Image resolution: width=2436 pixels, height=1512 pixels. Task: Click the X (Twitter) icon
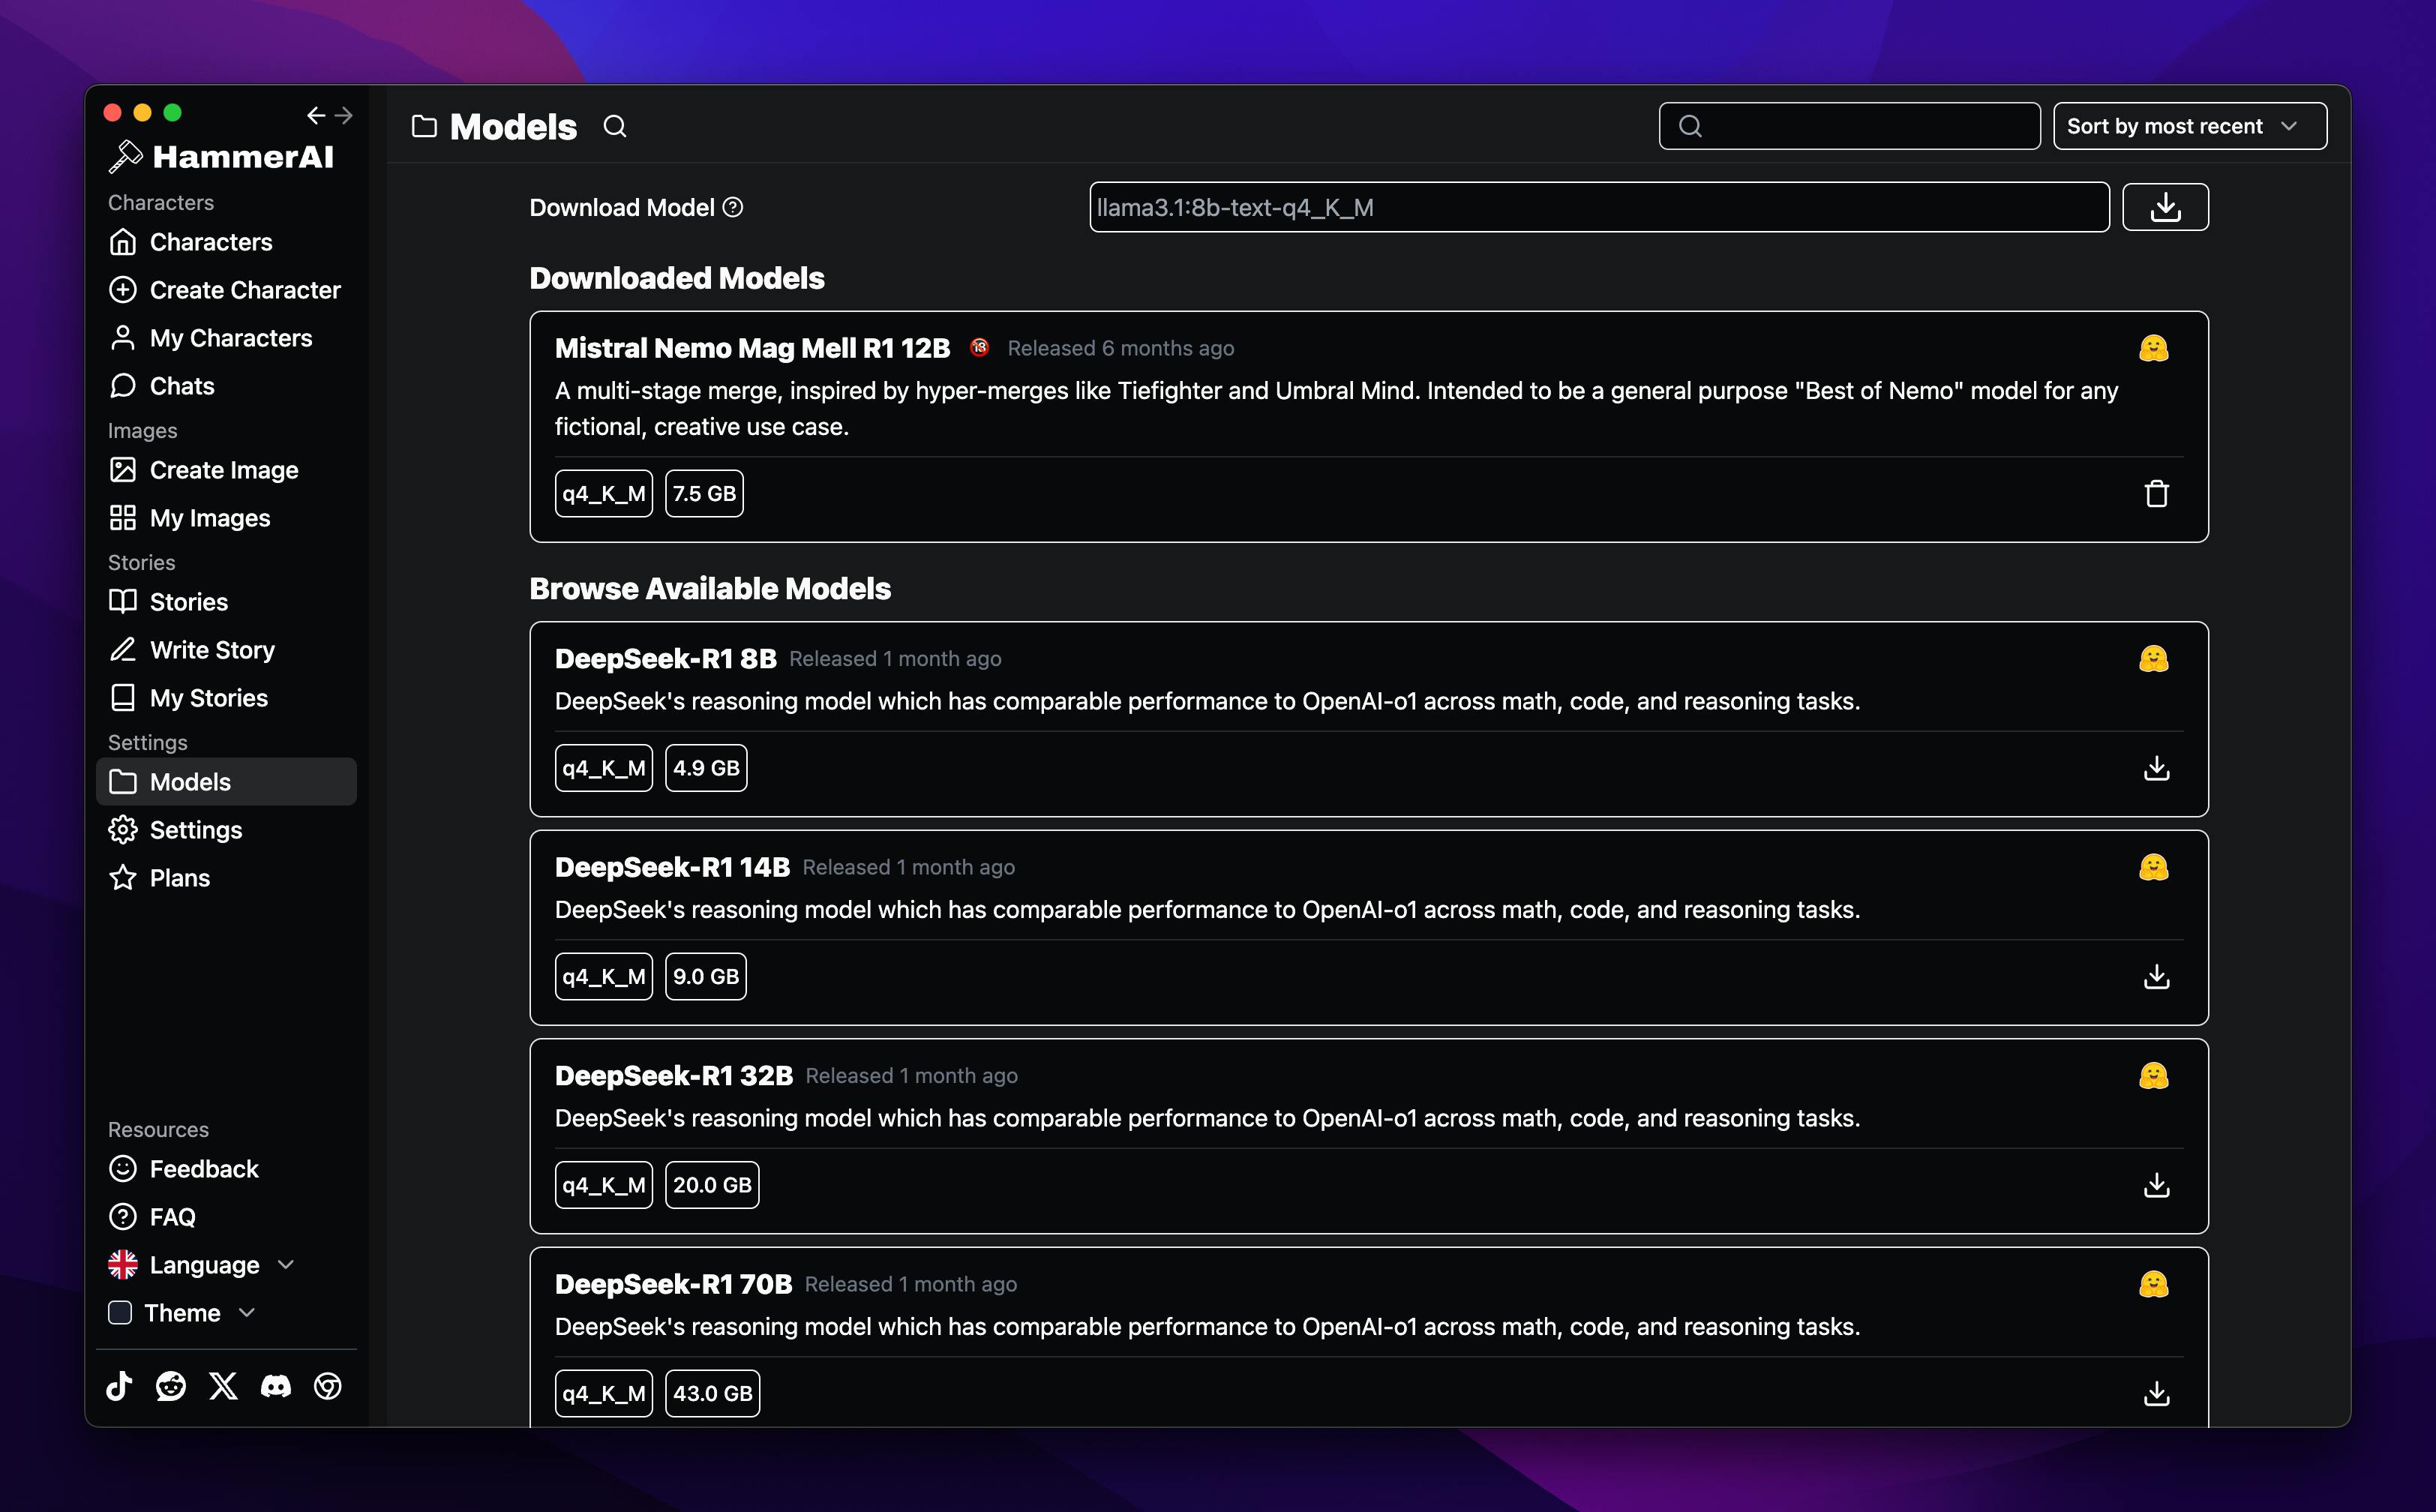pos(223,1386)
